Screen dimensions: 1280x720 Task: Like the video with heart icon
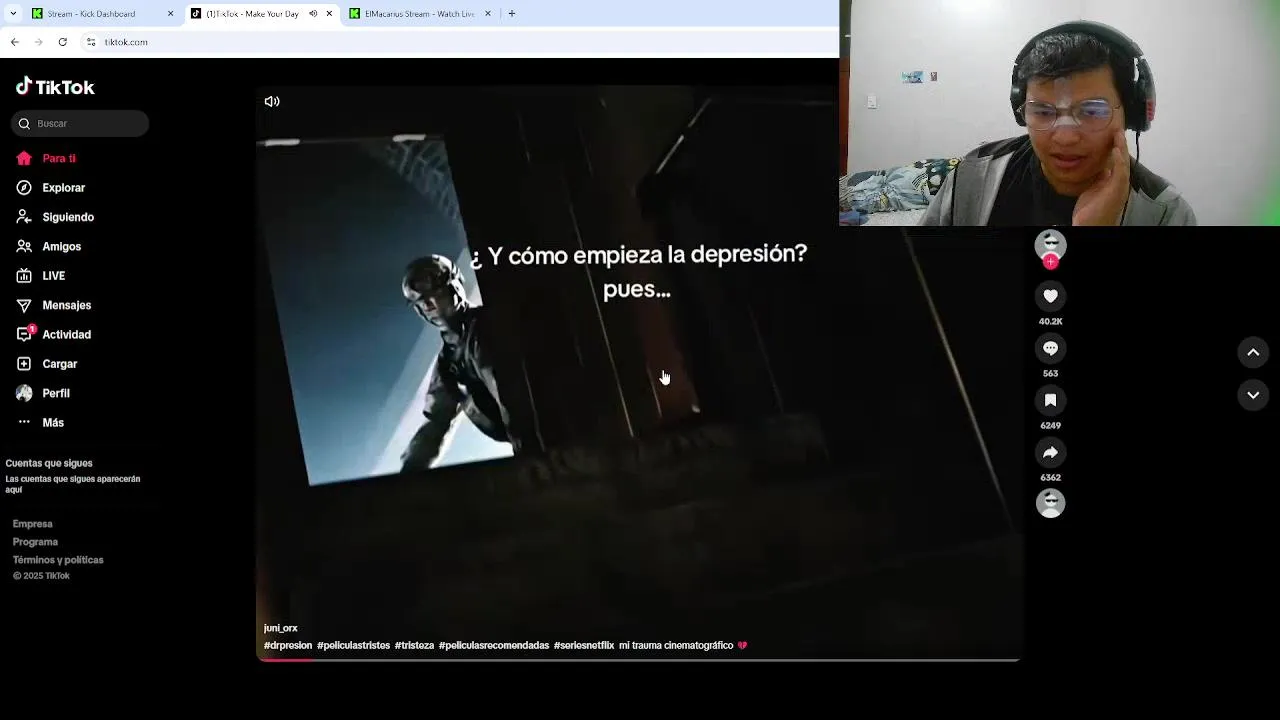(x=1050, y=296)
